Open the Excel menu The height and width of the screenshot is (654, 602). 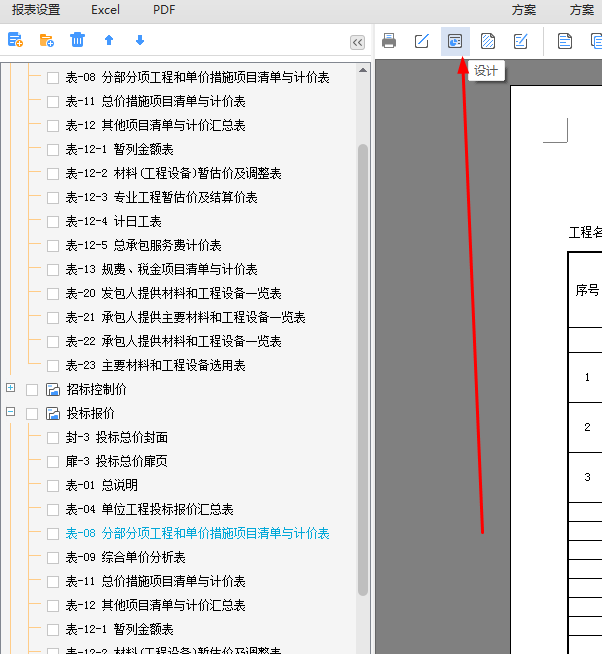click(x=105, y=10)
